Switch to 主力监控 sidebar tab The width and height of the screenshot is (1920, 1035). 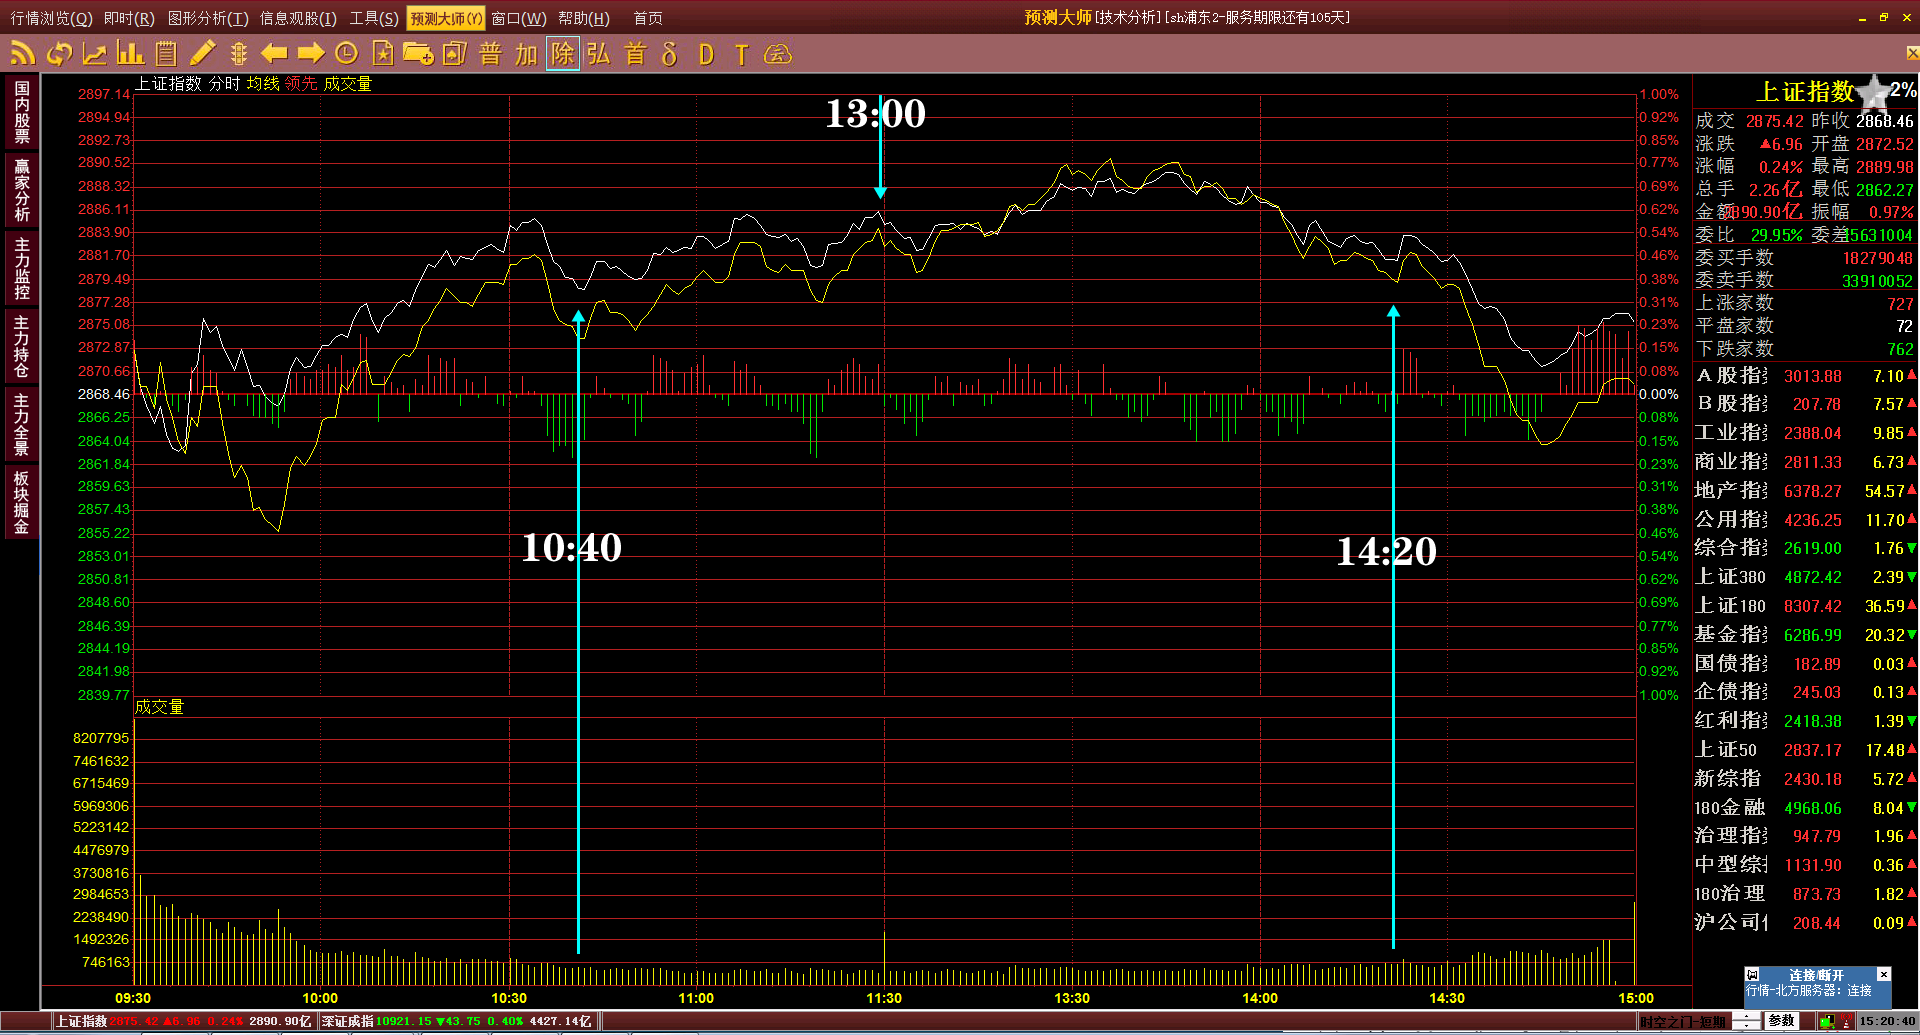coord(21,268)
